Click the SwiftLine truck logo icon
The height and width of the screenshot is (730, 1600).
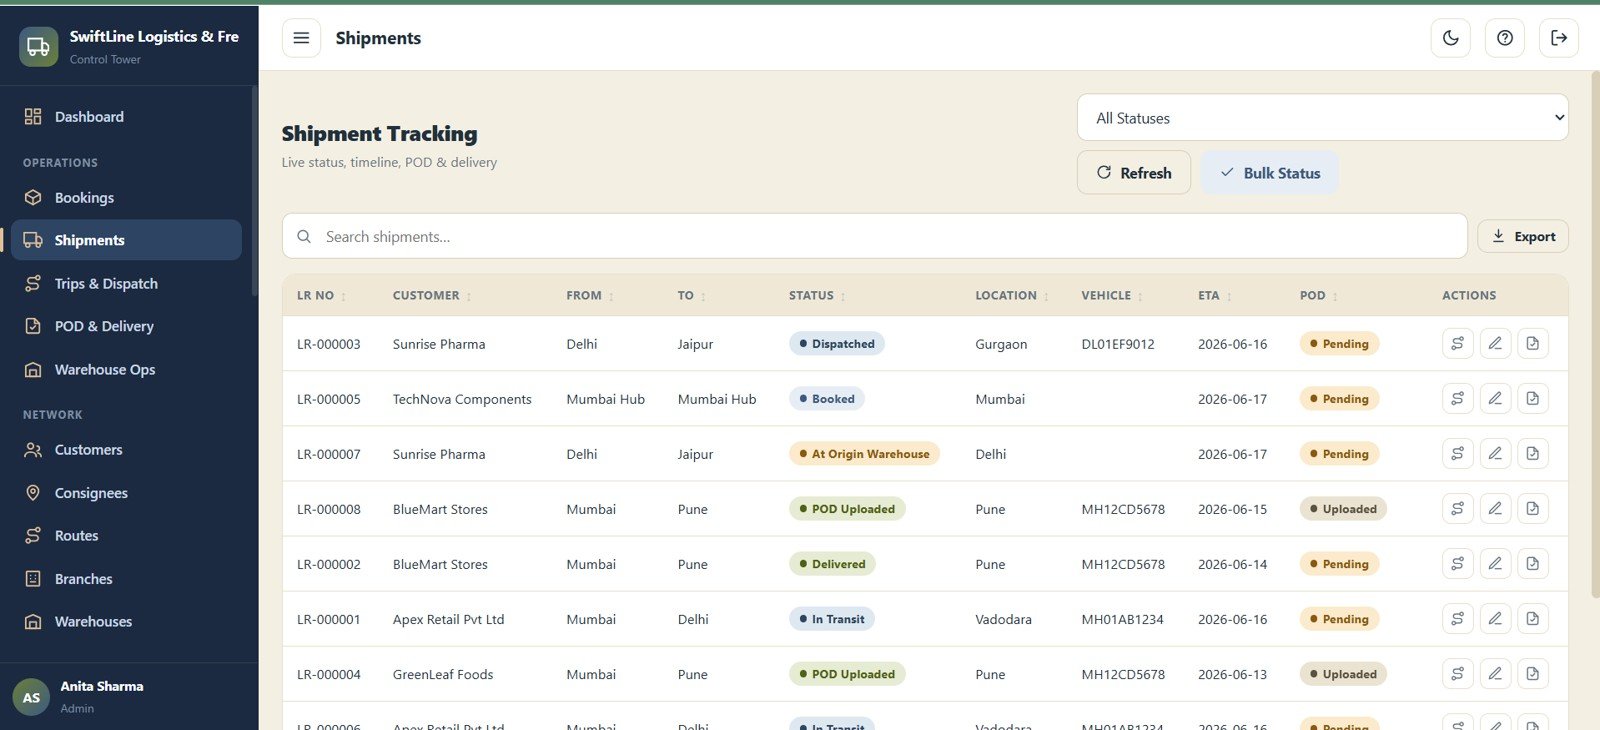pyautogui.click(x=38, y=47)
